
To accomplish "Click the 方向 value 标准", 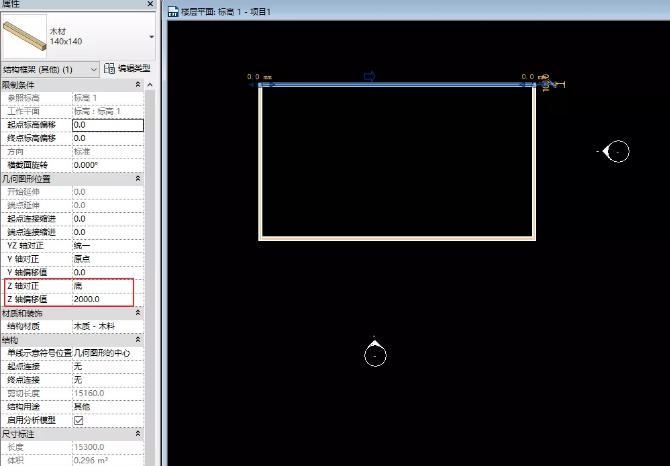I will click(108, 152).
